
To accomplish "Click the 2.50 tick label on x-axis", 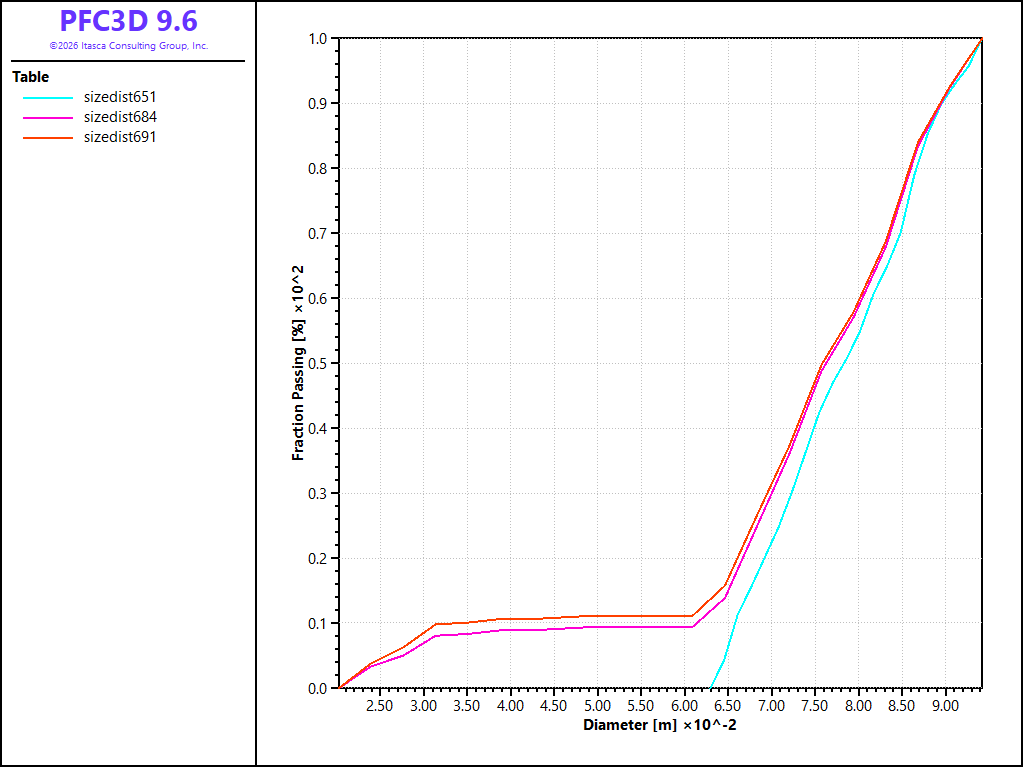I will pos(380,706).
